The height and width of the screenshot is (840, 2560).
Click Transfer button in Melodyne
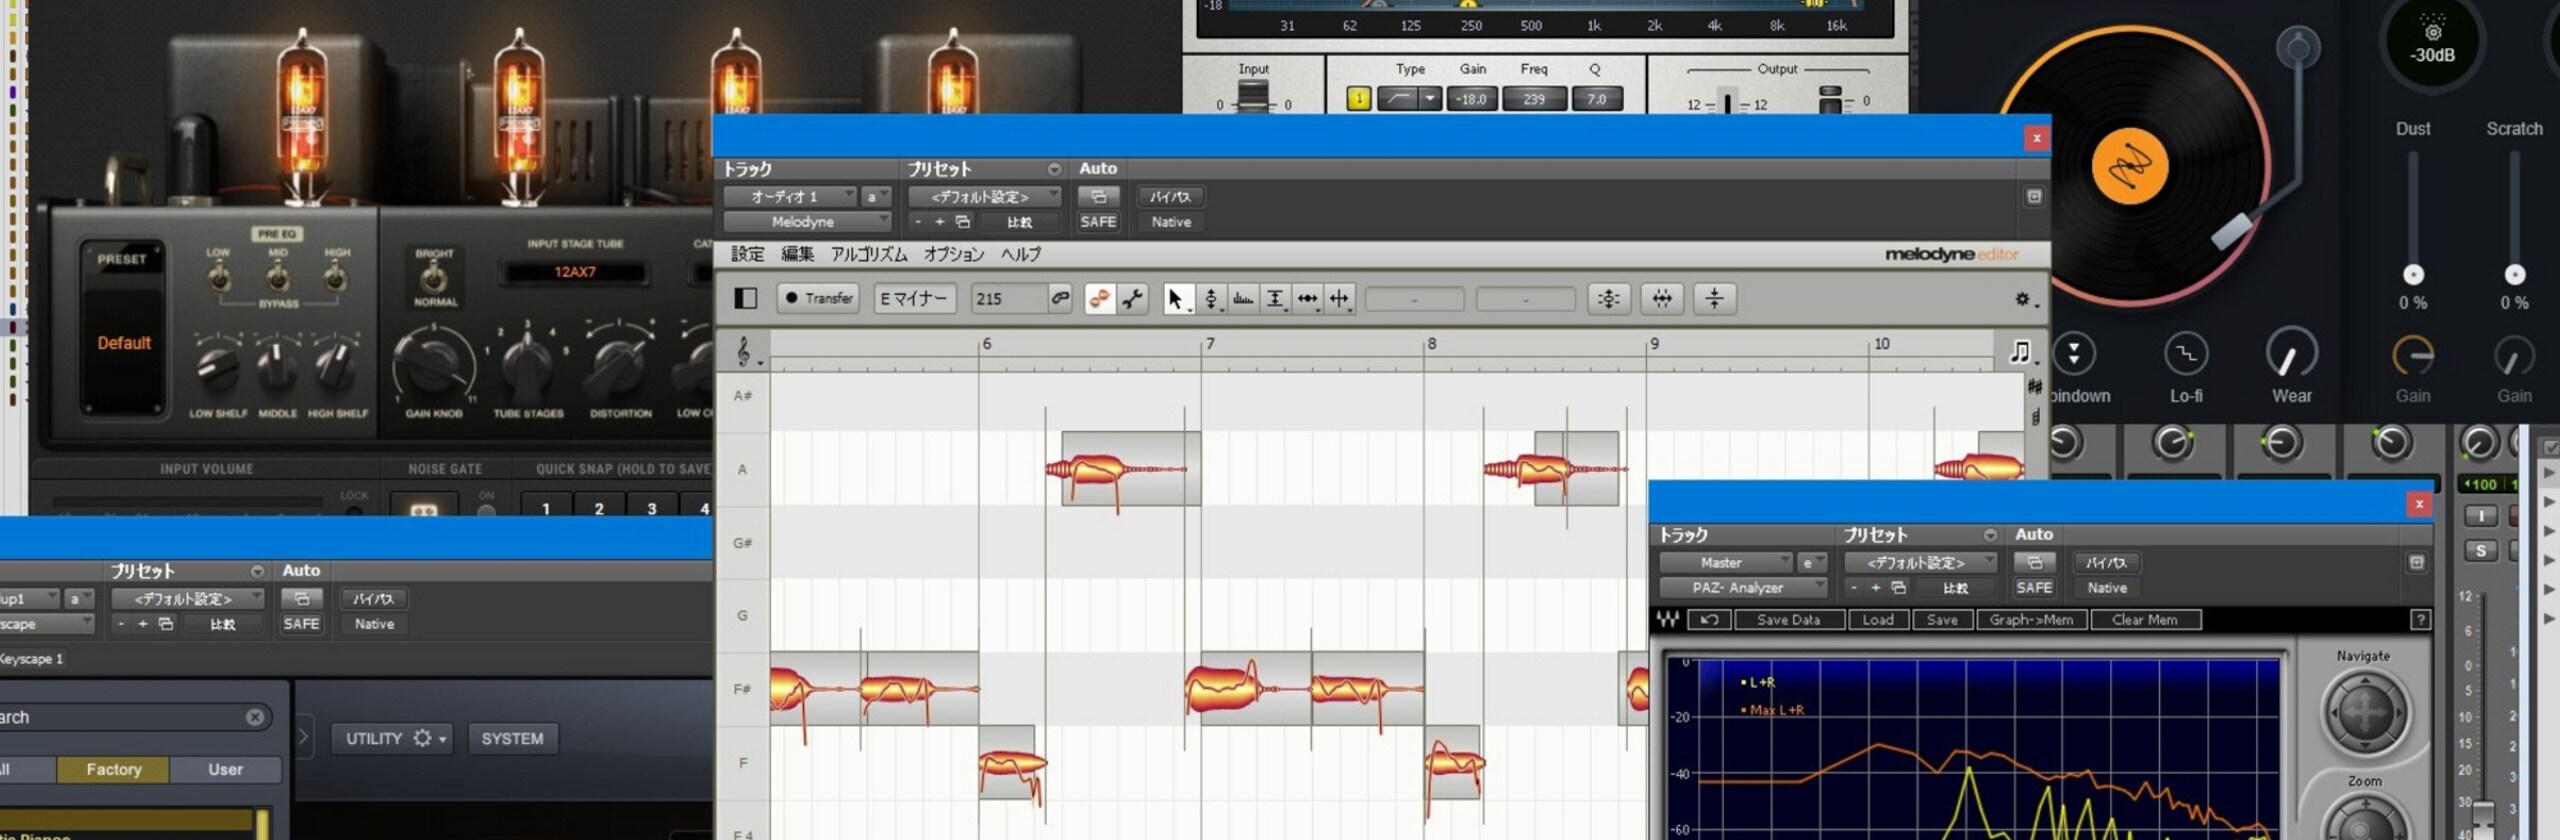818,299
